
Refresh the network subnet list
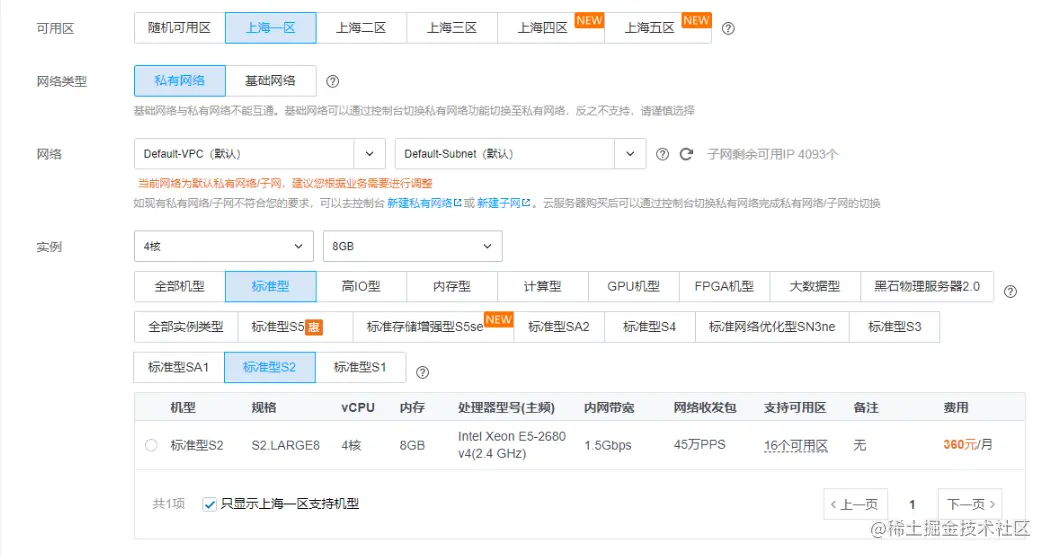point(686,154)
